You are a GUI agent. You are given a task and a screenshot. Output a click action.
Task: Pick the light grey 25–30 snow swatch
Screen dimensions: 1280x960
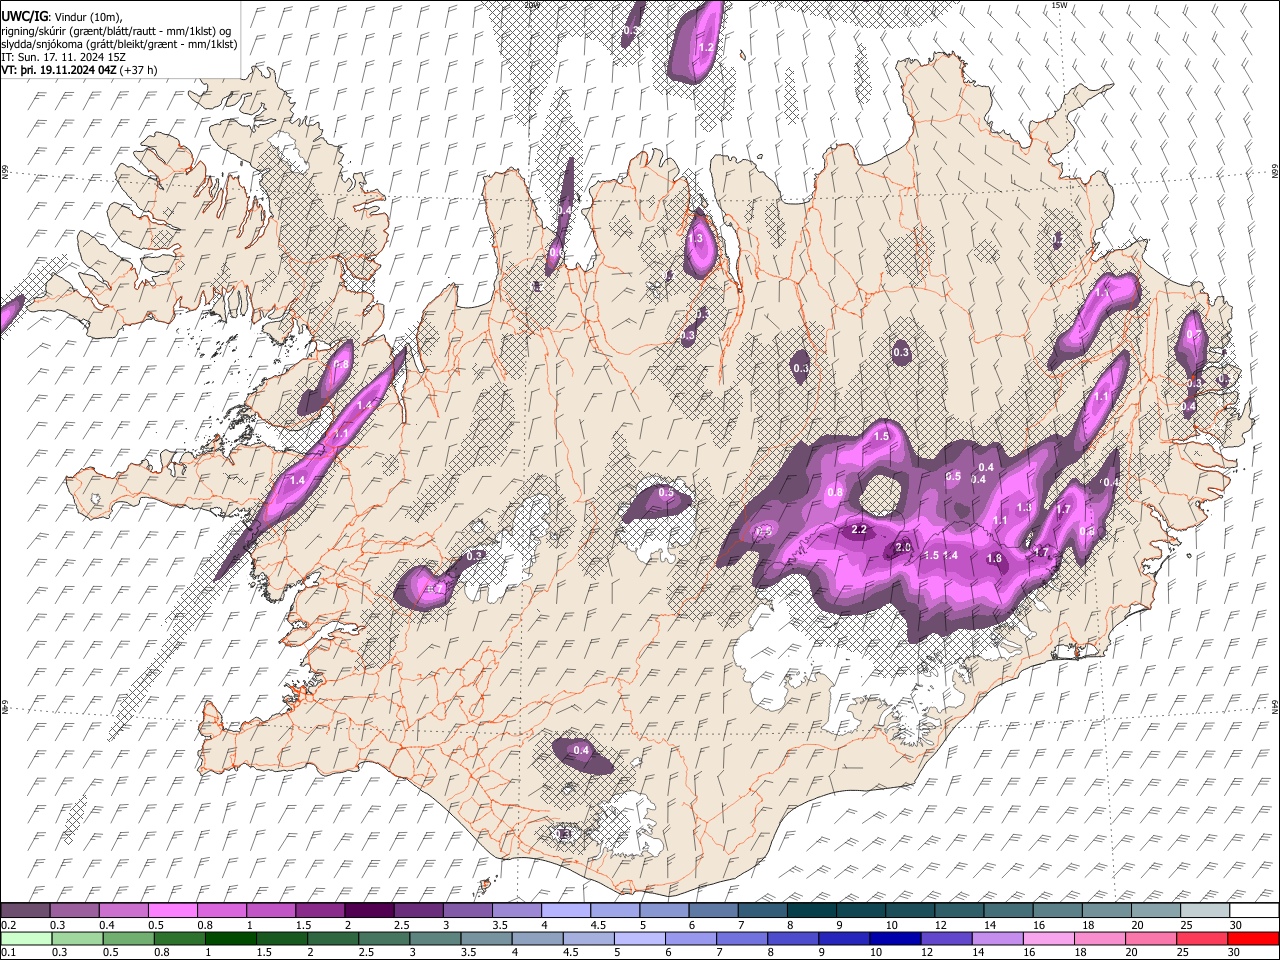[1203, 910]
